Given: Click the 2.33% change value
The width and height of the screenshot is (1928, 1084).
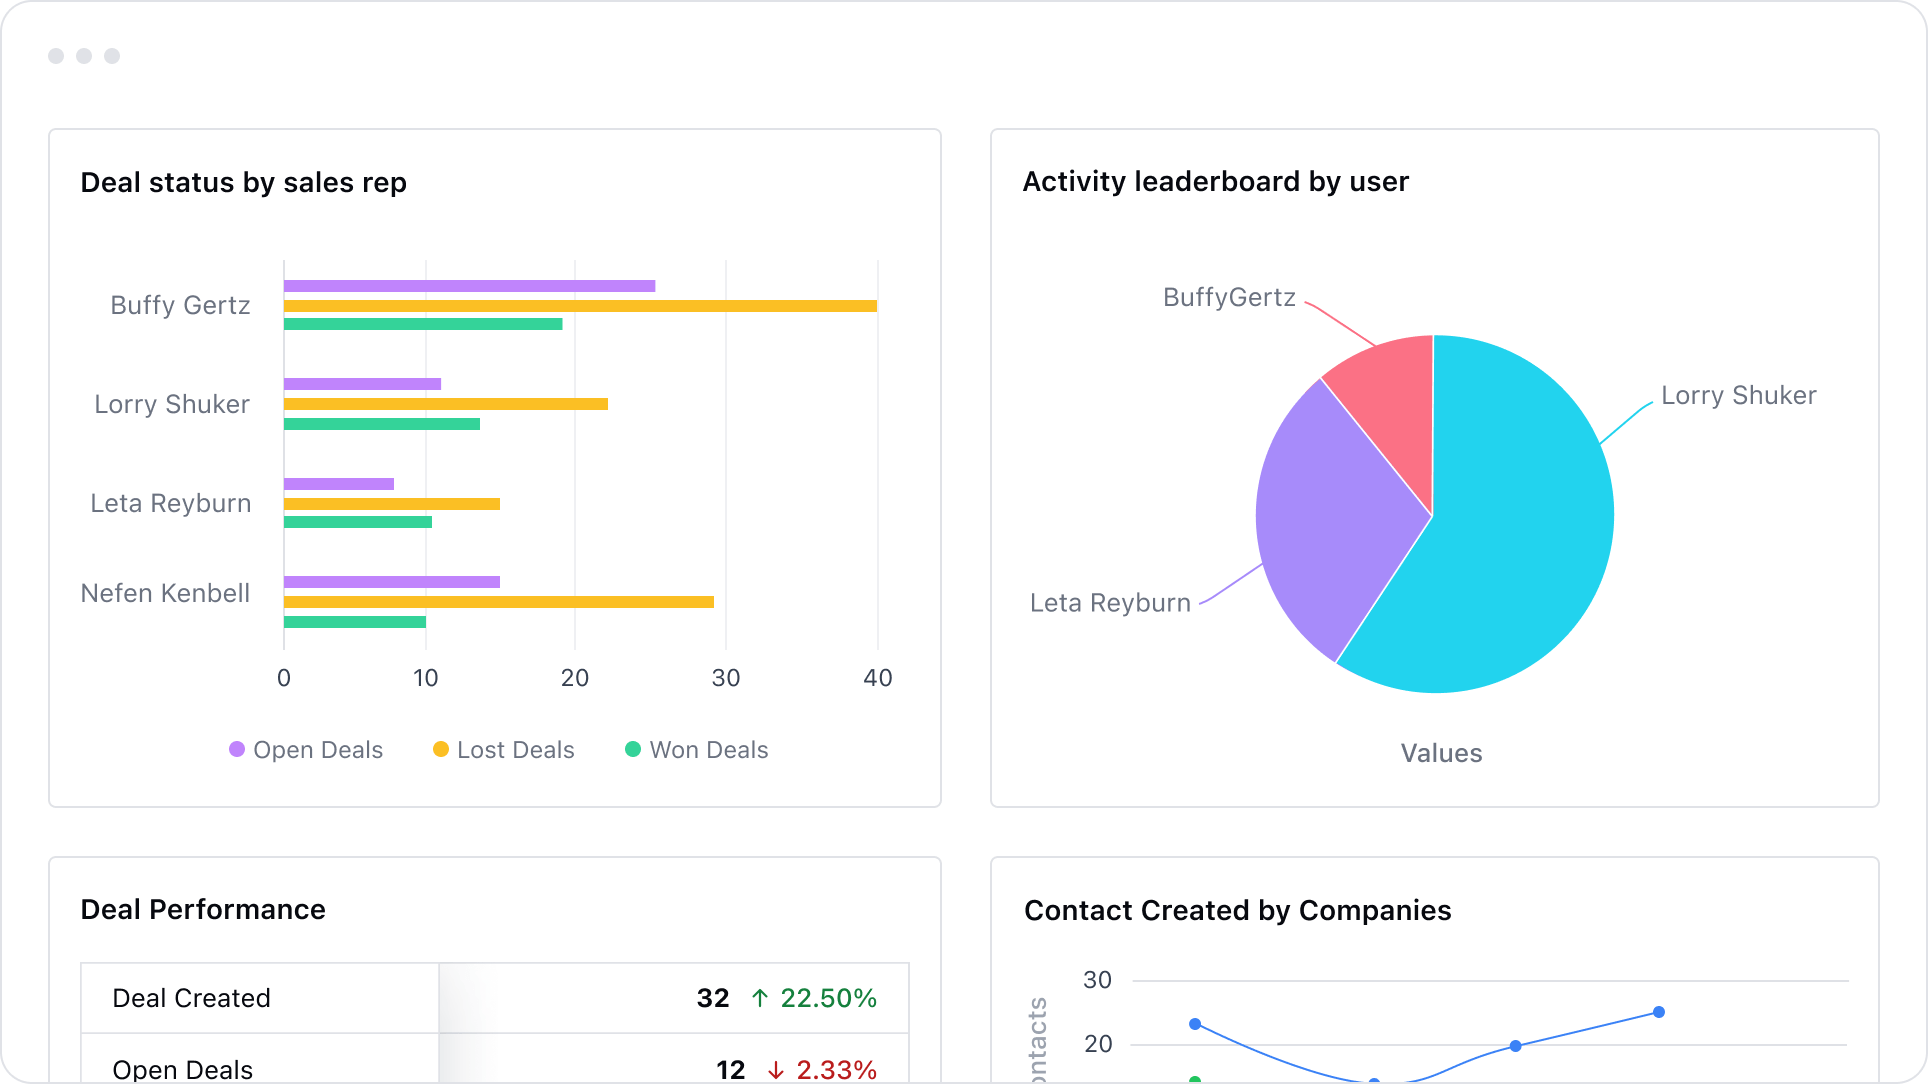Looking at the screenshot, I should [x=836, y=1069].
